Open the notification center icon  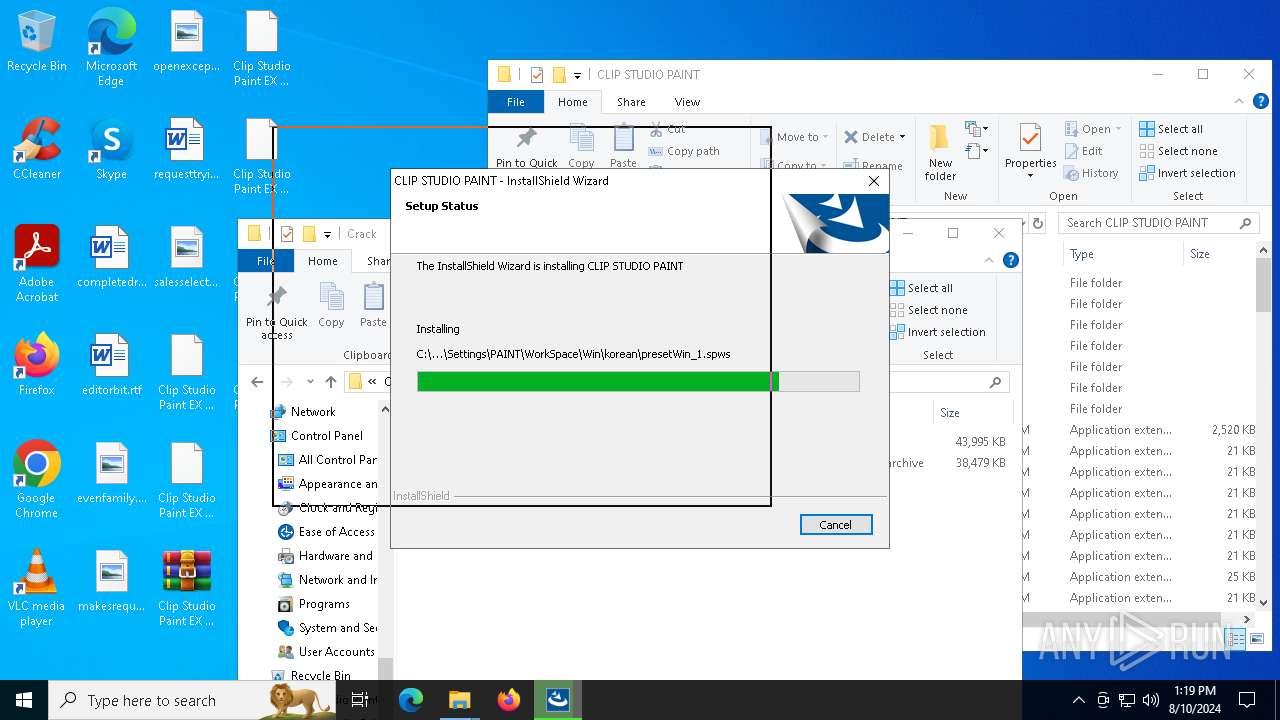[x=1247, y=700]
